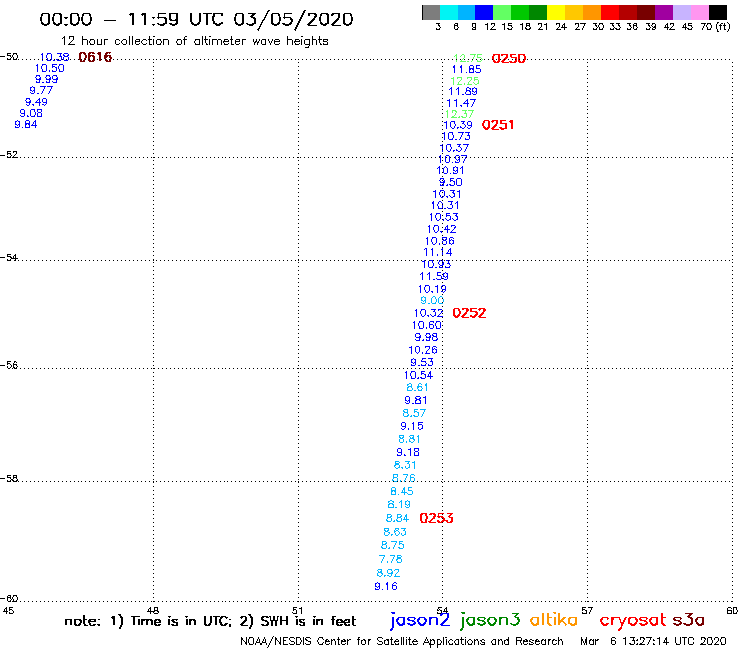
Task: Click the plot title '00:00 – 11:59 UTC 03/05/2020'
Action: click(x=196, y=19)
